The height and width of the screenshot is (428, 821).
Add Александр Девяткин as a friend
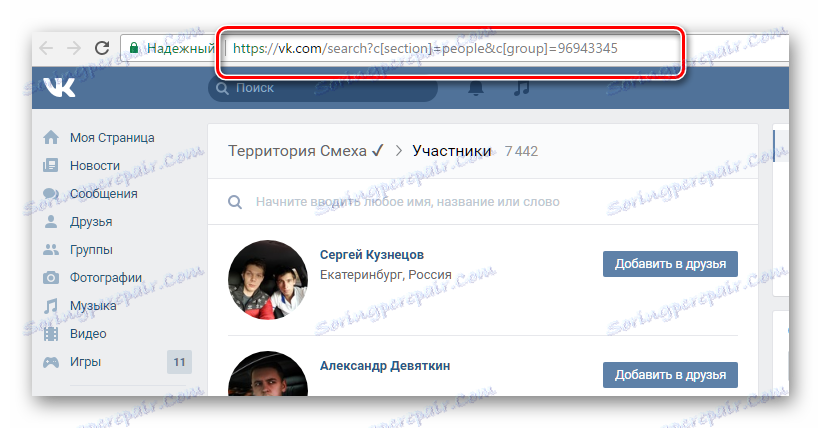[x=670, y=375]
